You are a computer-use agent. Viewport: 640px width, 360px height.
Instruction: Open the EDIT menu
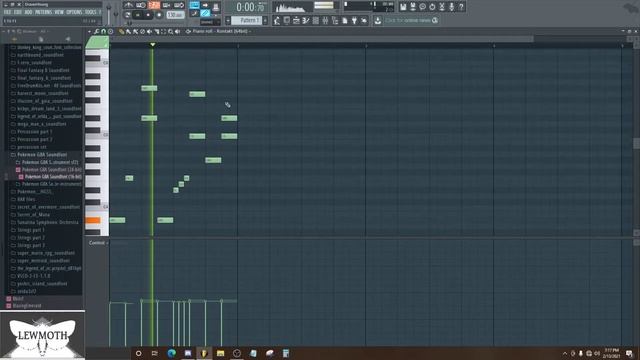pos(18,12)
